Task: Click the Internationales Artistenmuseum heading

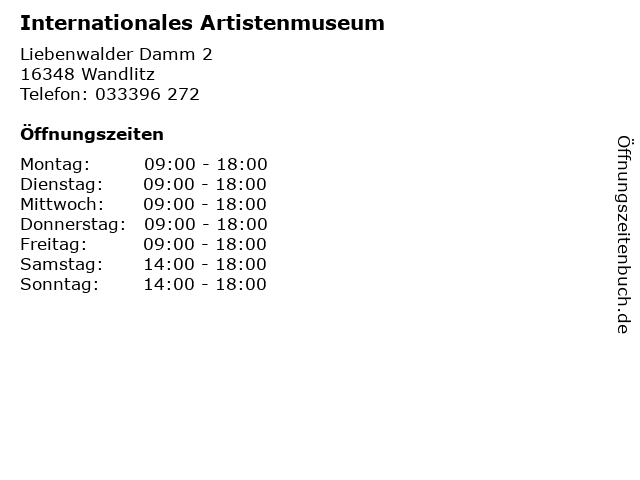Action: point(202,23)
